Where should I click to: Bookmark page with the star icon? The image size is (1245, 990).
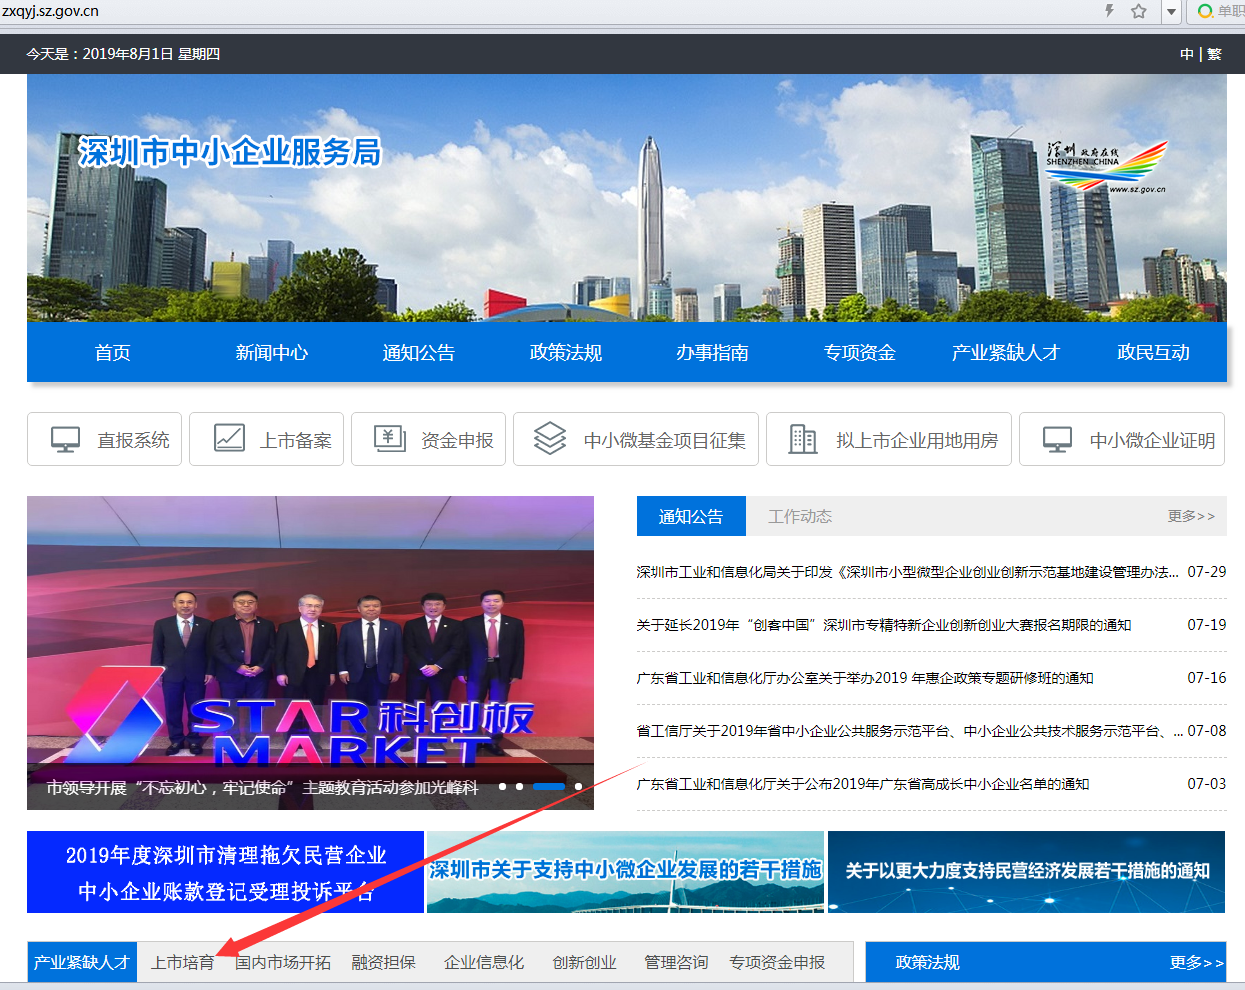tap(1138, 11)
